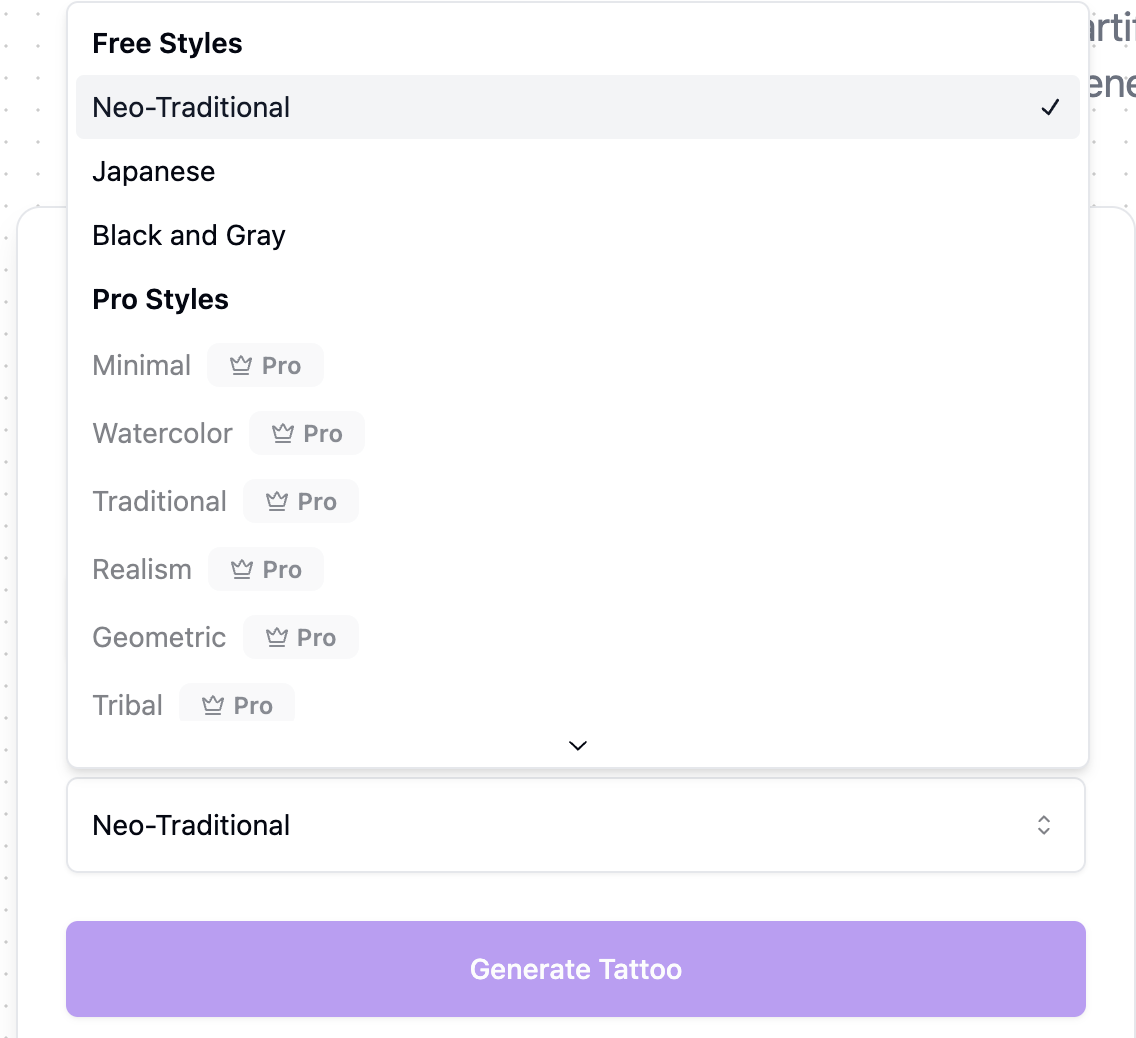Open the Neo-Traditional style selector
The width and height of the screenshot is (1136, 1038).
pyautogui.click(x=576, y=825)
